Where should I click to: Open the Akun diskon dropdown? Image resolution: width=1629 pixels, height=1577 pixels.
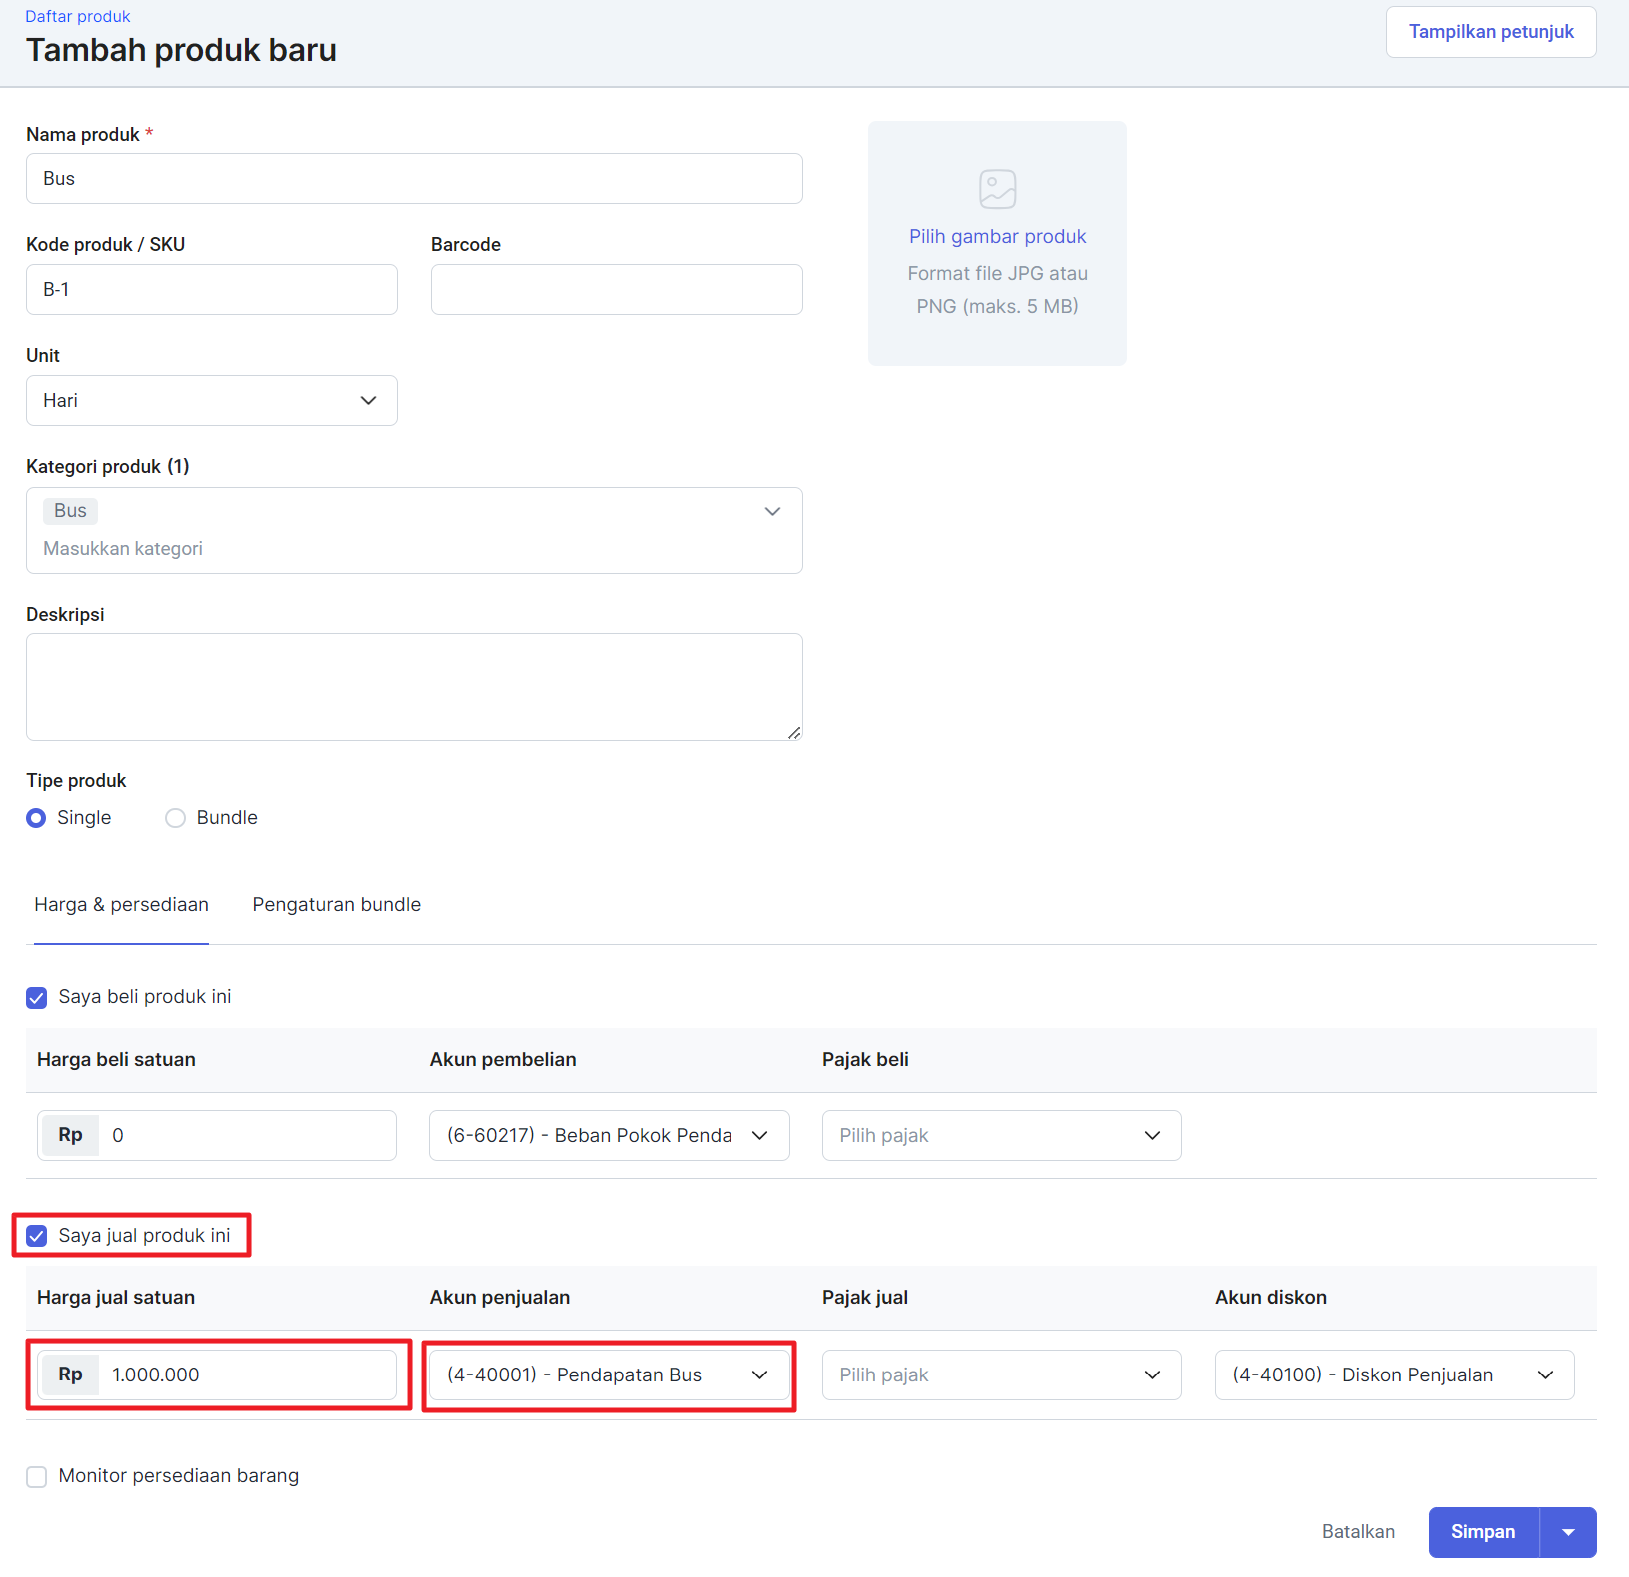coord(1395,1375)
